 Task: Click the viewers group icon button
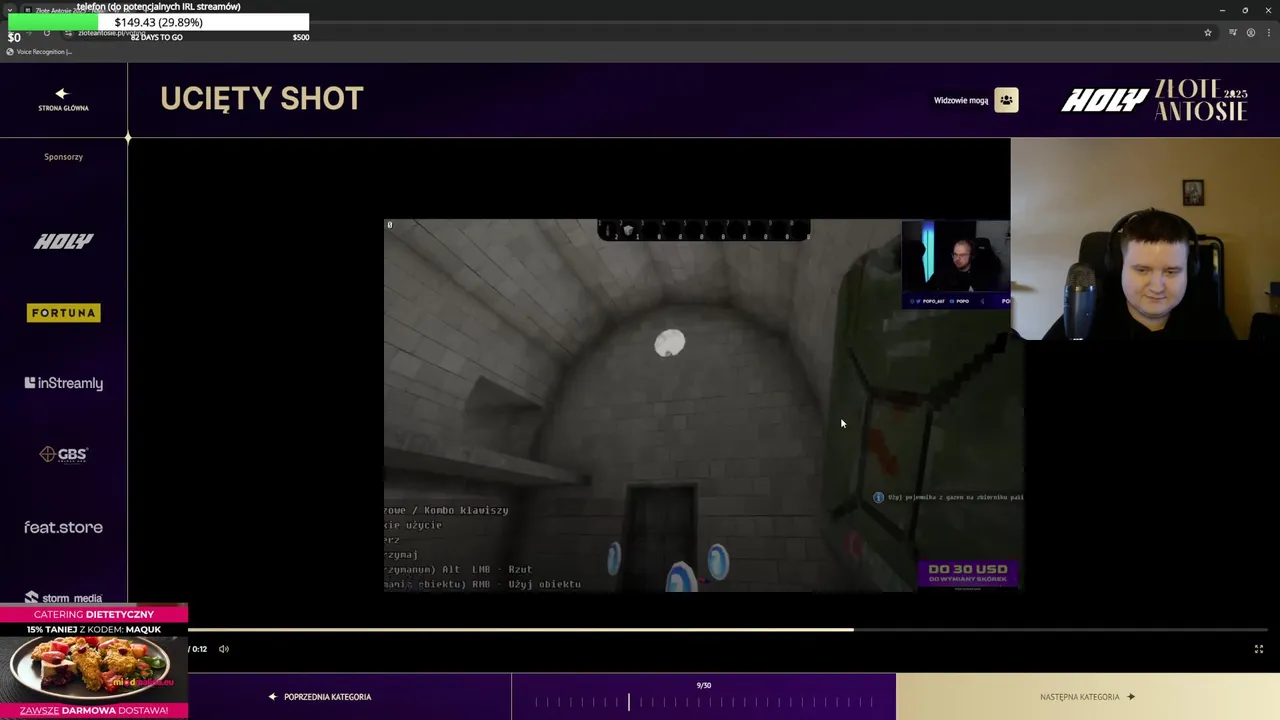pos(1006,100)
